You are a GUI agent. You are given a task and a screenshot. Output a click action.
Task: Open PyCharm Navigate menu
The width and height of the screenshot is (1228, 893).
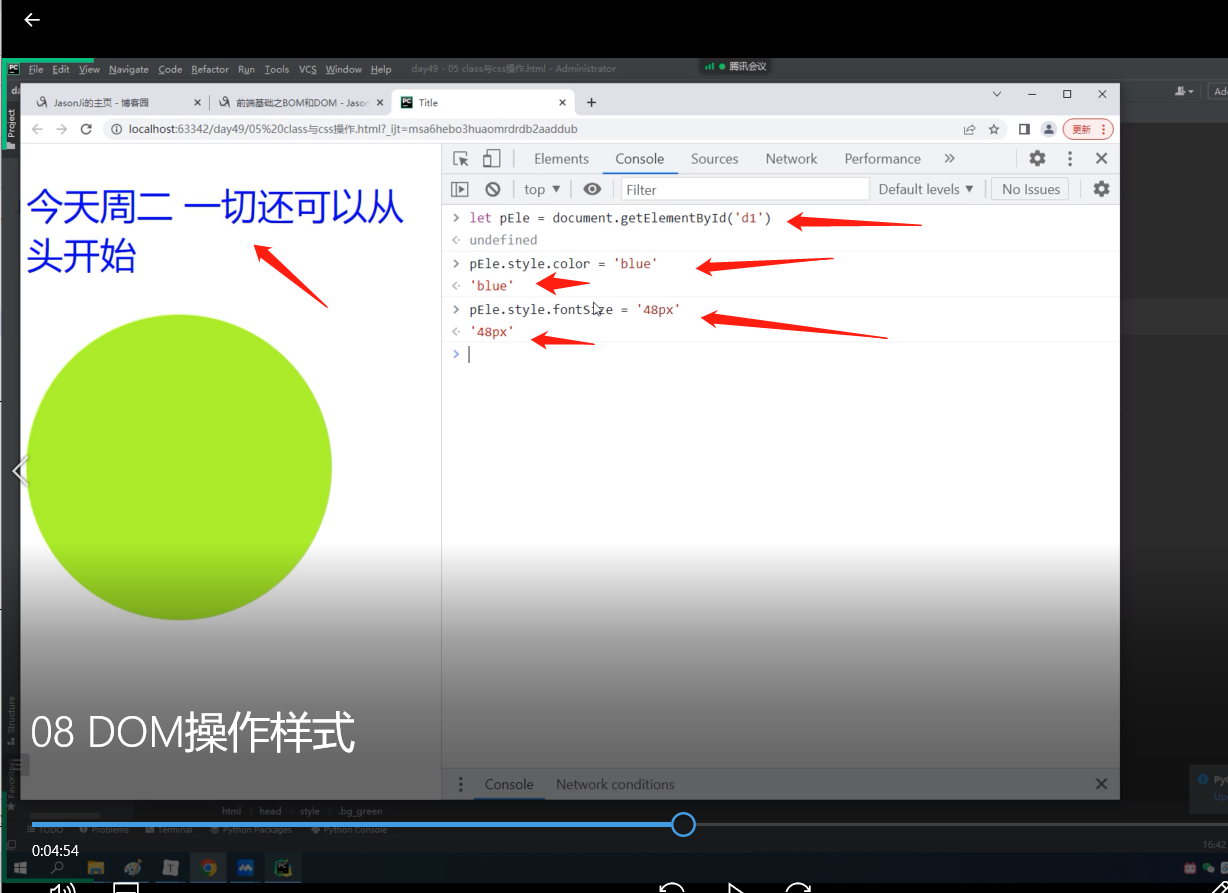128,69
